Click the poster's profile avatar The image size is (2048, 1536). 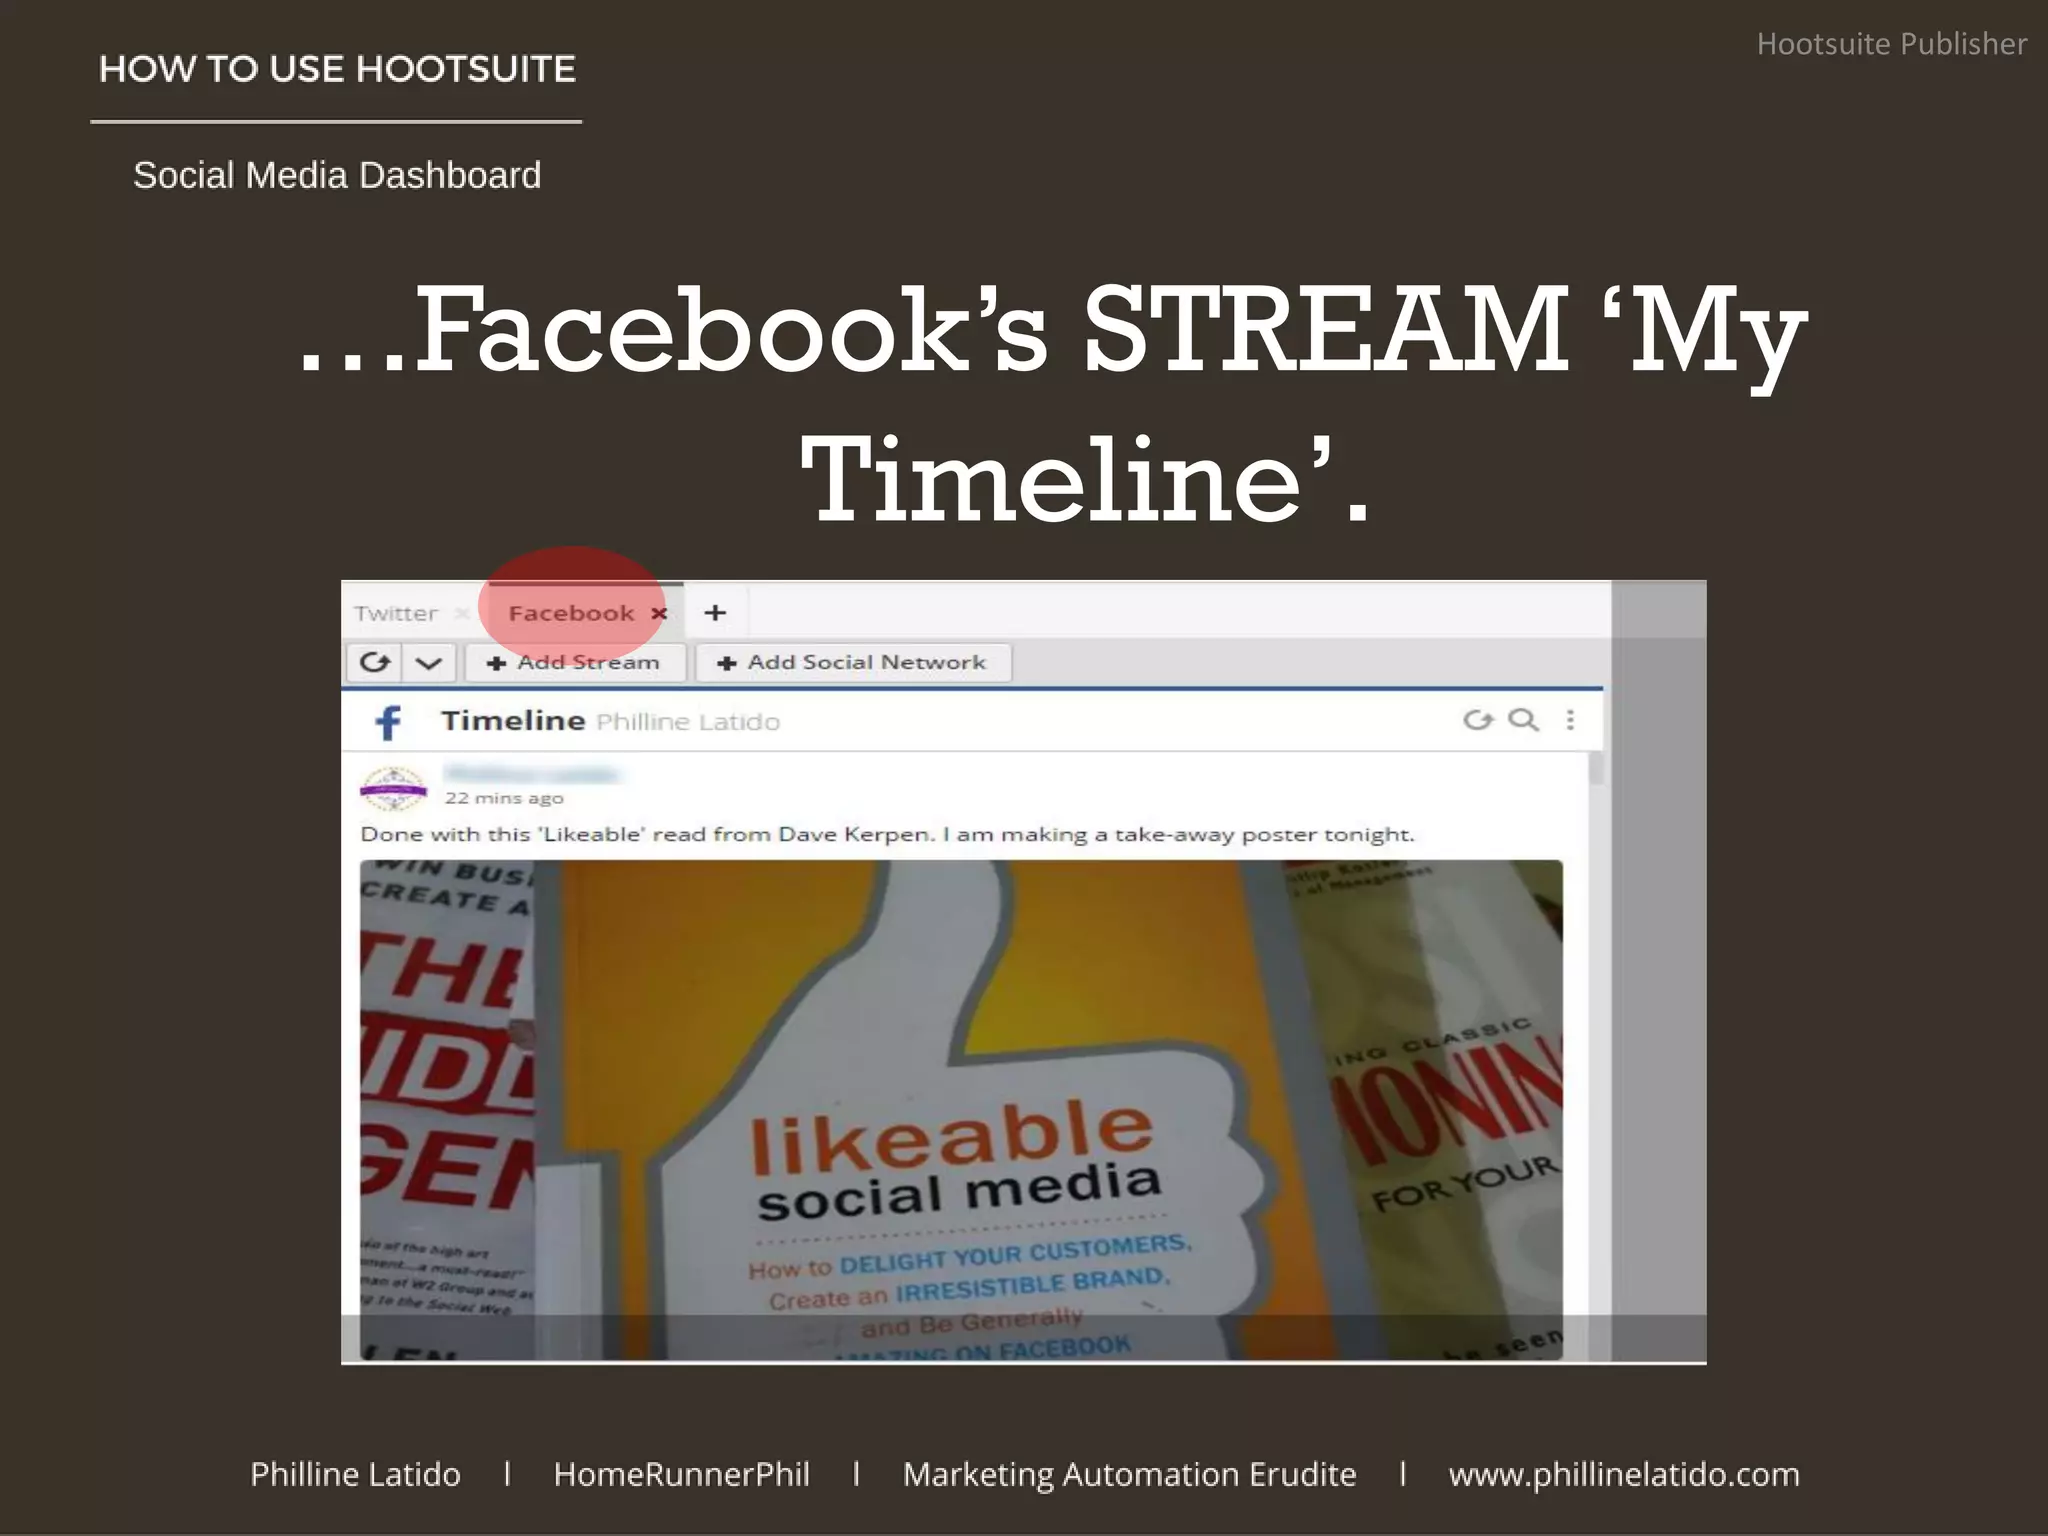pyautogui.click(x=393, y=789)
